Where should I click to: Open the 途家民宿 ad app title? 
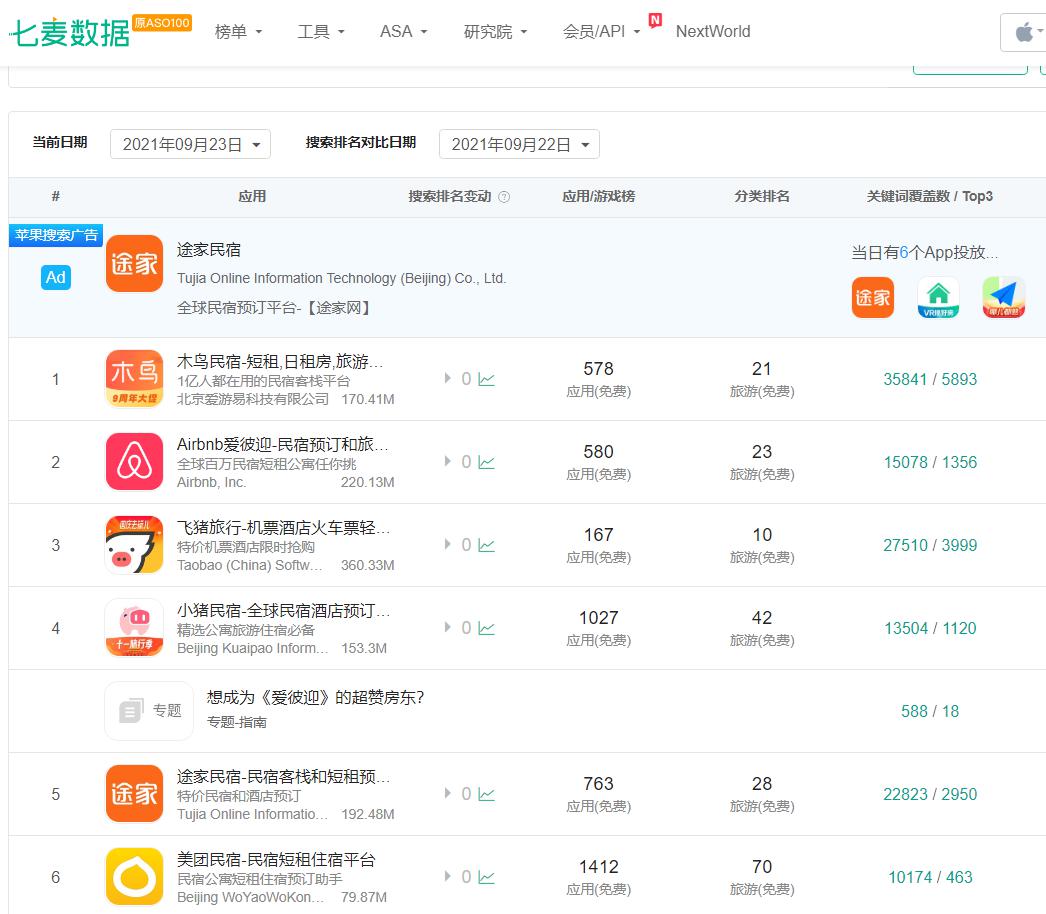point(209,250)
